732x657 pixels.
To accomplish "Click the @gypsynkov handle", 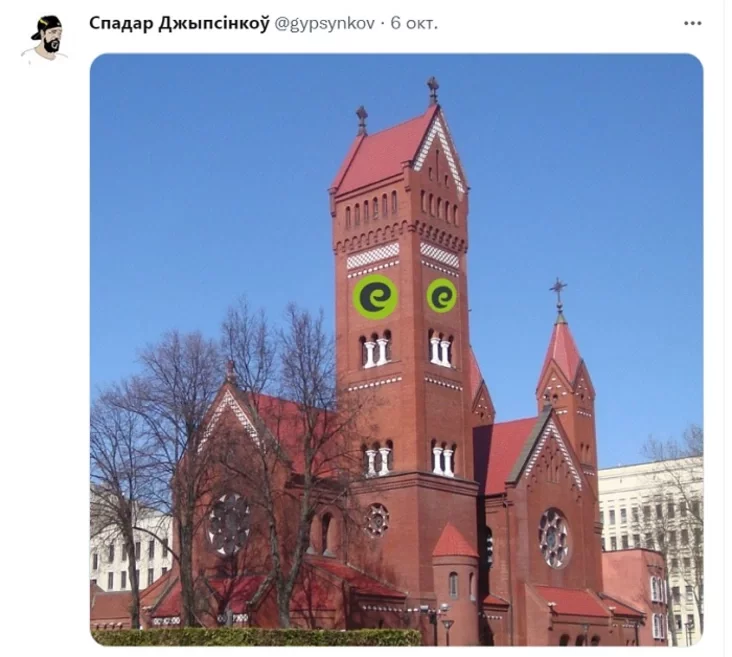I will coord(324,23).
